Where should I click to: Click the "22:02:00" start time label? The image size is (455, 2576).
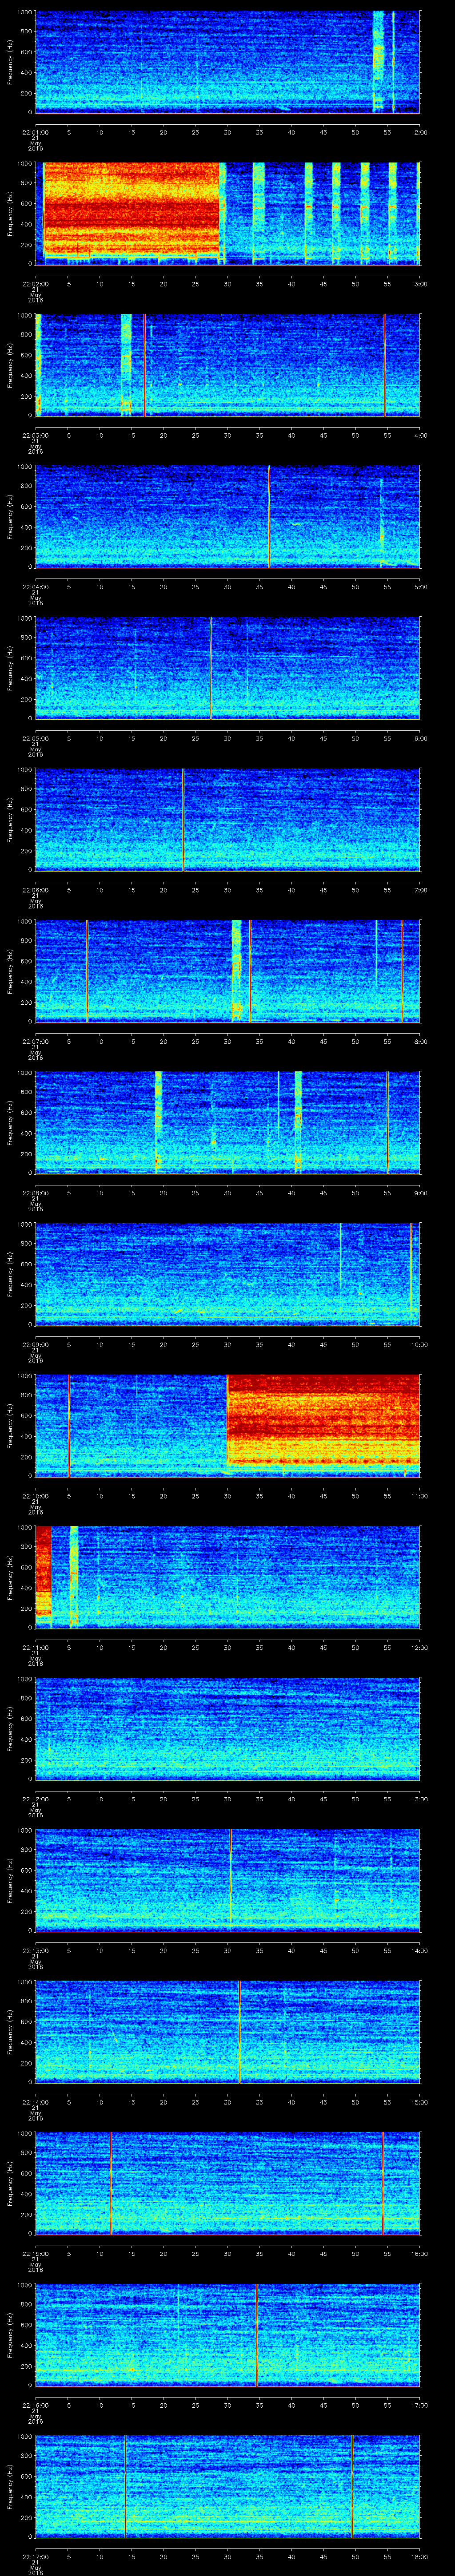36,284
